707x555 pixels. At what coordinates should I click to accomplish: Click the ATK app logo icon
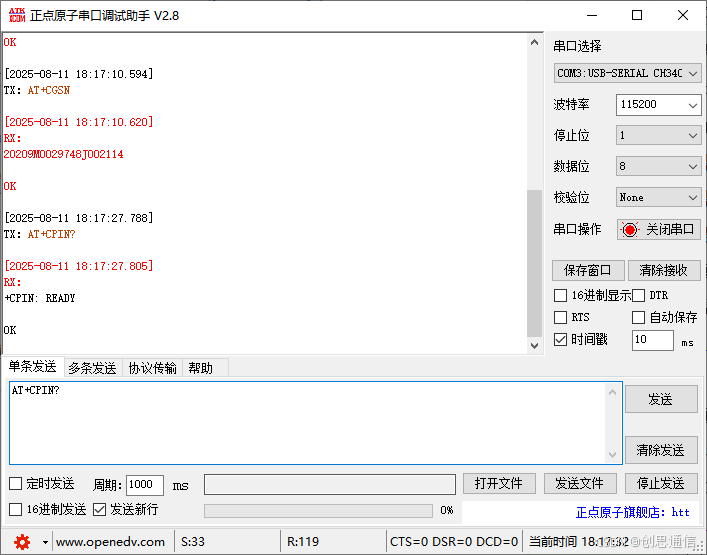[x=17, y=15]
